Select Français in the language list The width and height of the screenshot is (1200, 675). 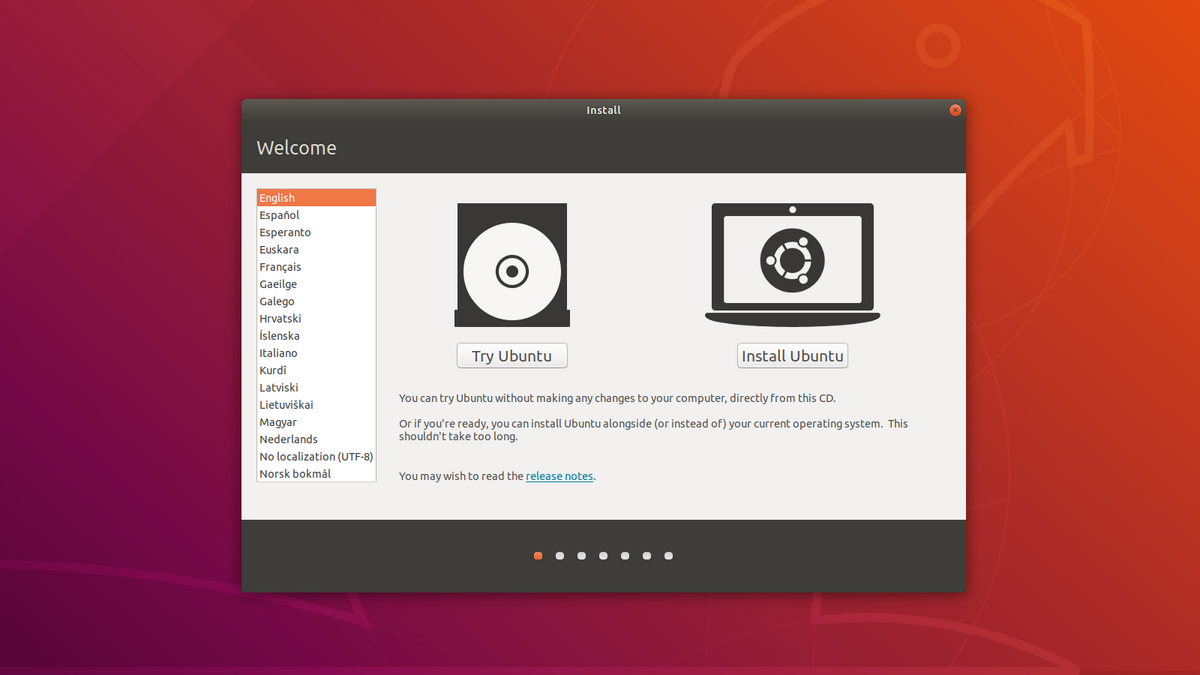point(316,267)
